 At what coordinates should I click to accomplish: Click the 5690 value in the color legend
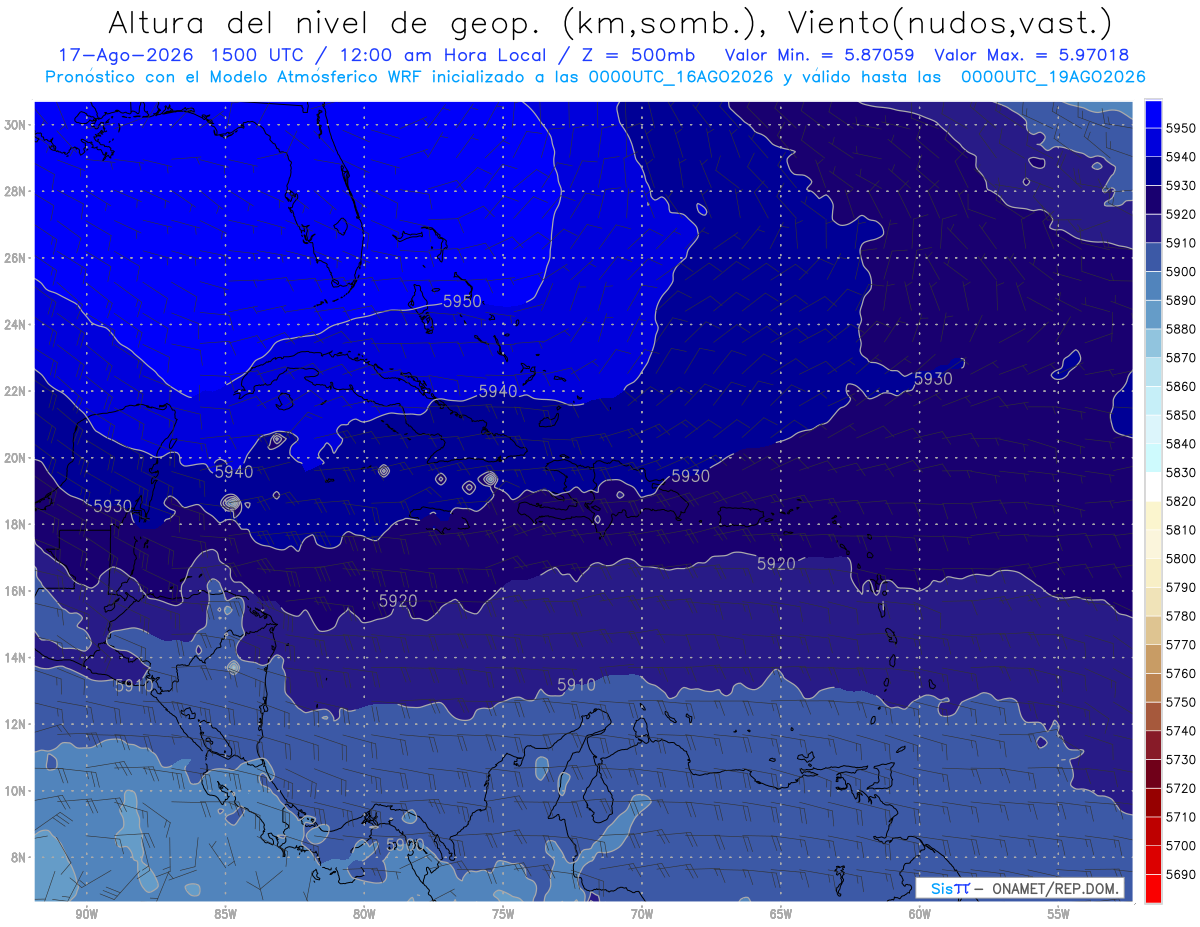pos(1181,874)
